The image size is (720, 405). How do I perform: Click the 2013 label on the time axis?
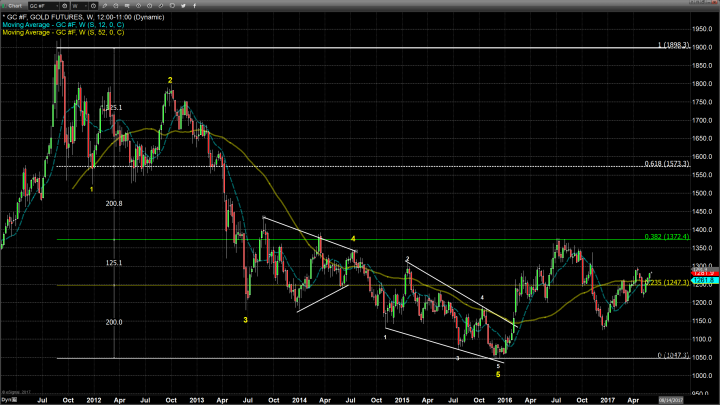[197, 400]
